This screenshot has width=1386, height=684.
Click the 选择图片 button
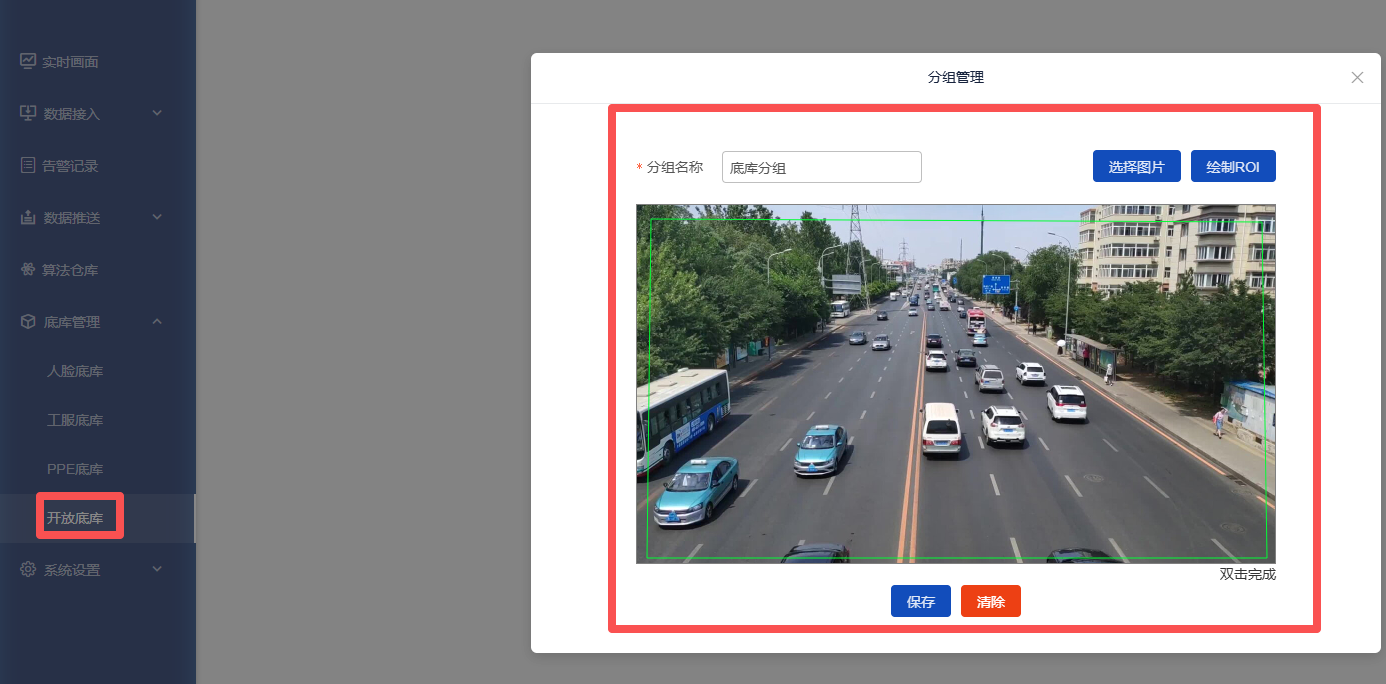coord(1136,167)
